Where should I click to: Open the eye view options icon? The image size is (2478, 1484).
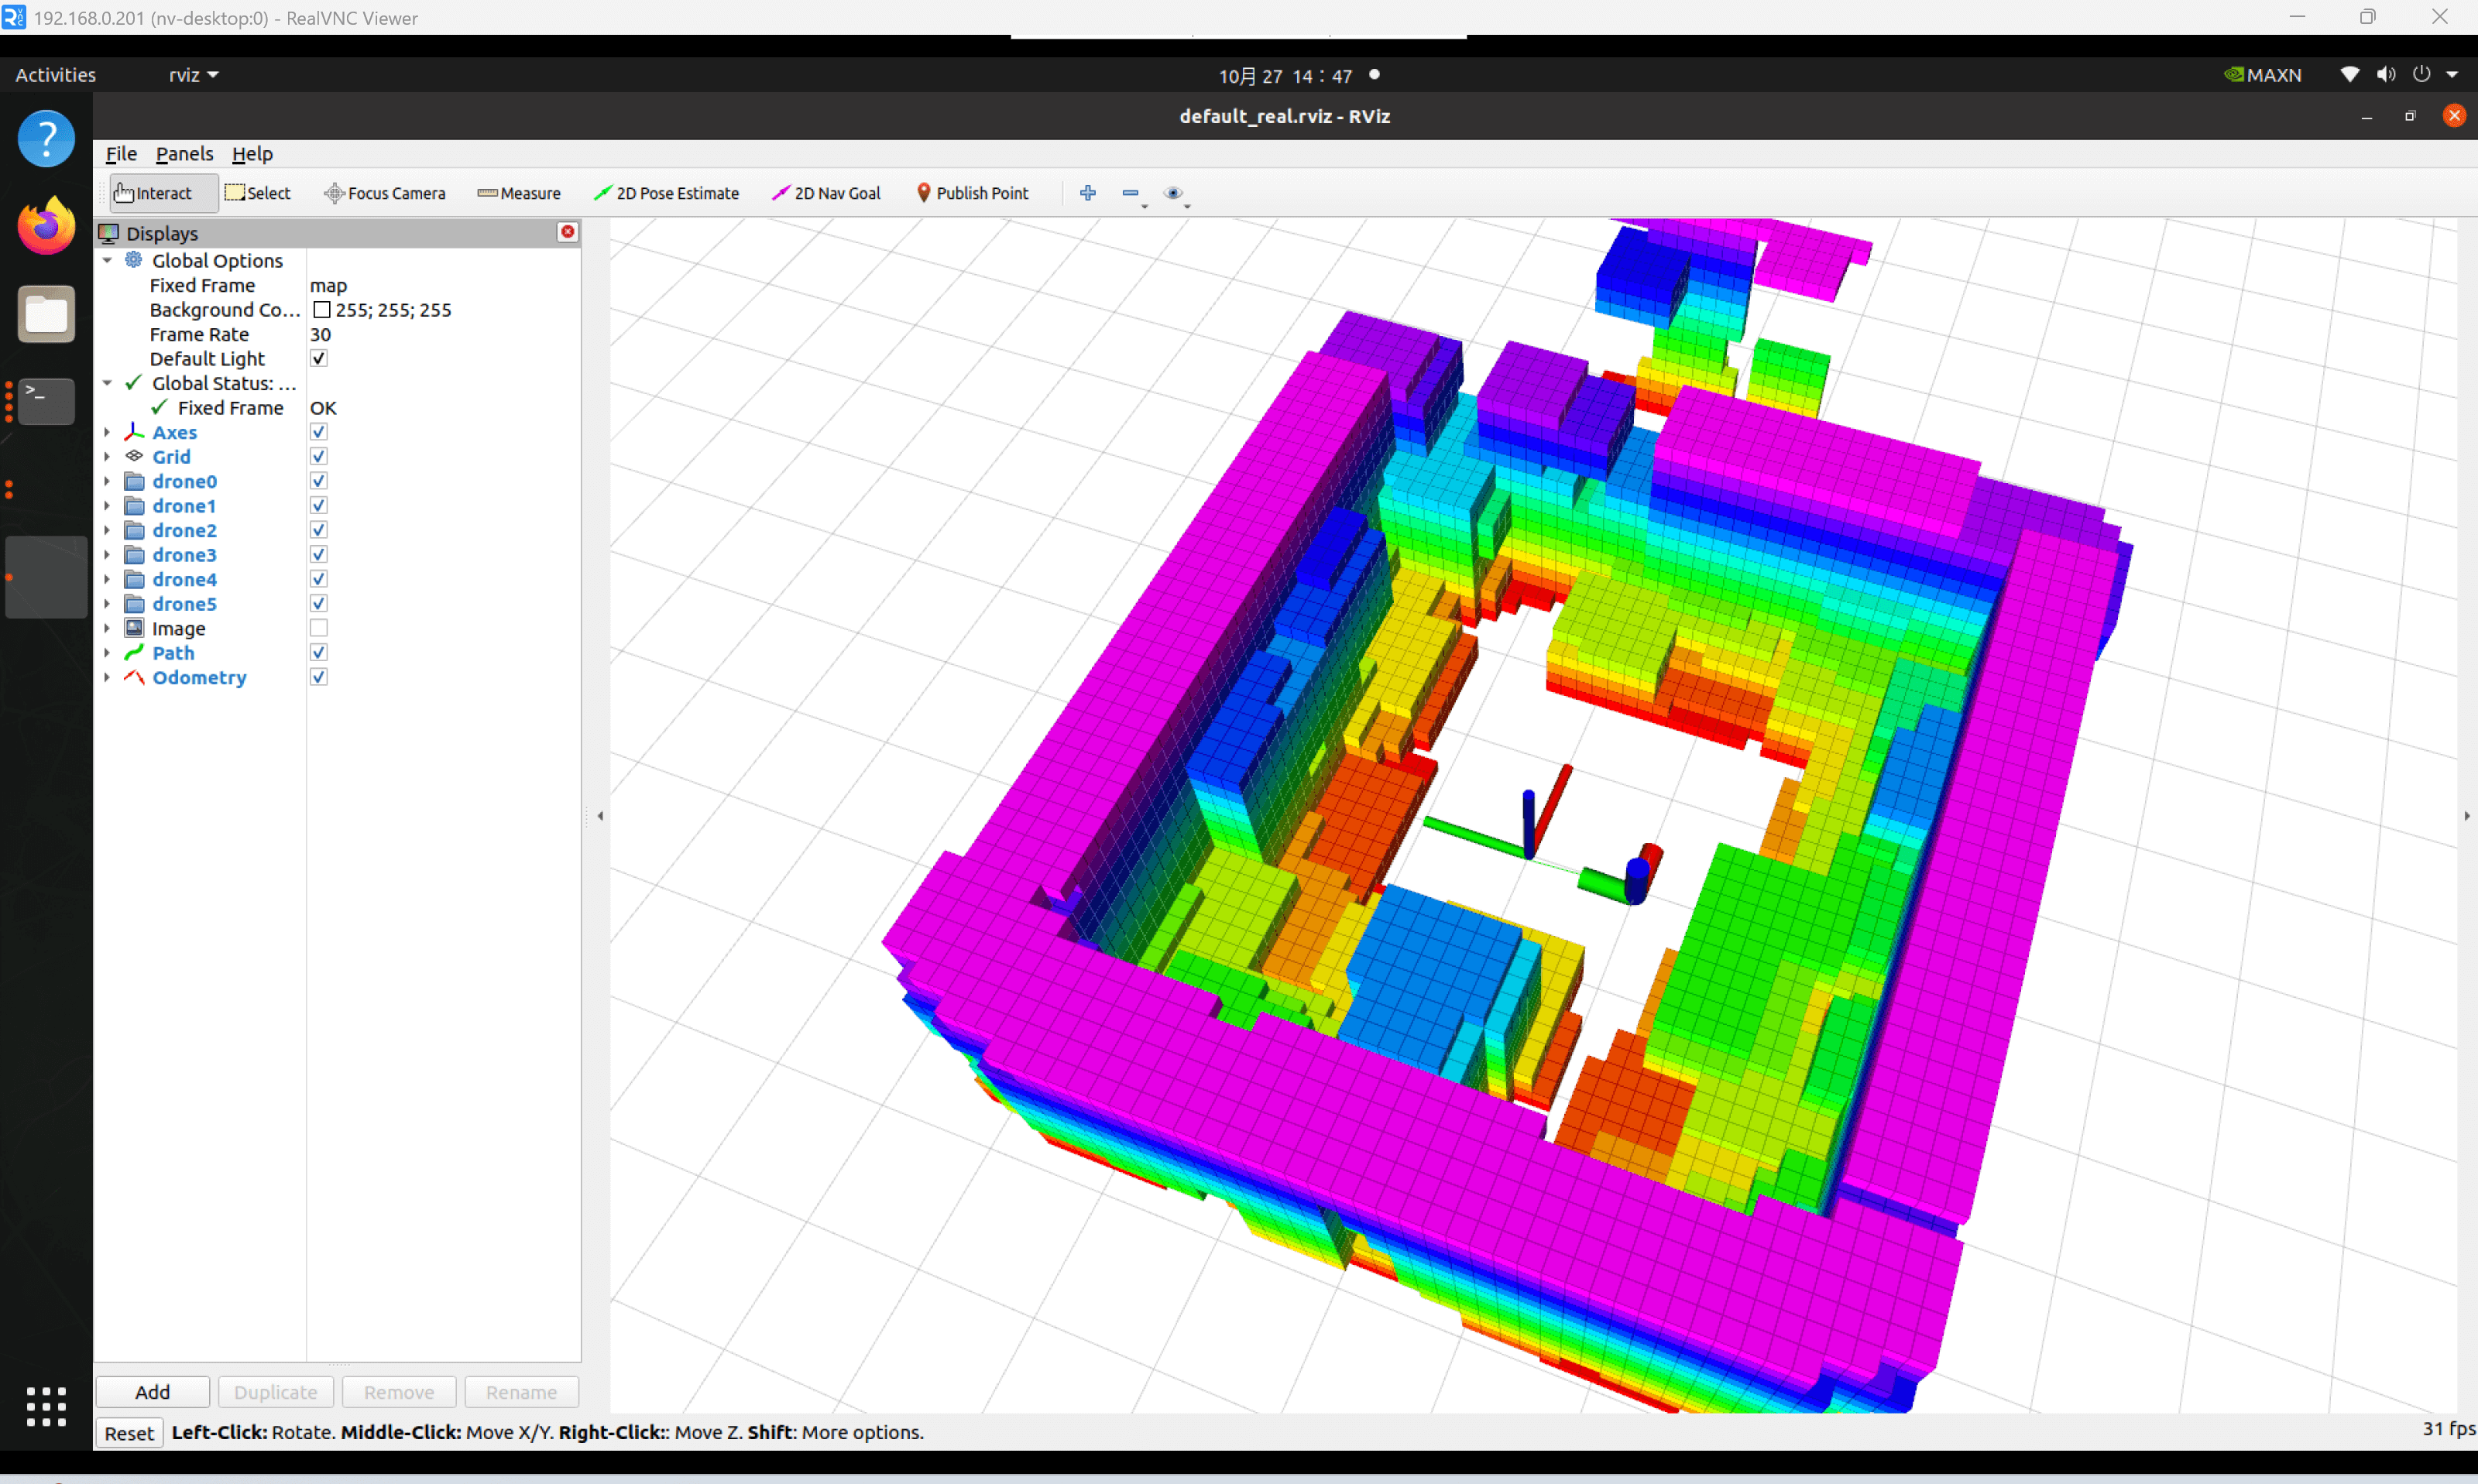(1174, 193)
